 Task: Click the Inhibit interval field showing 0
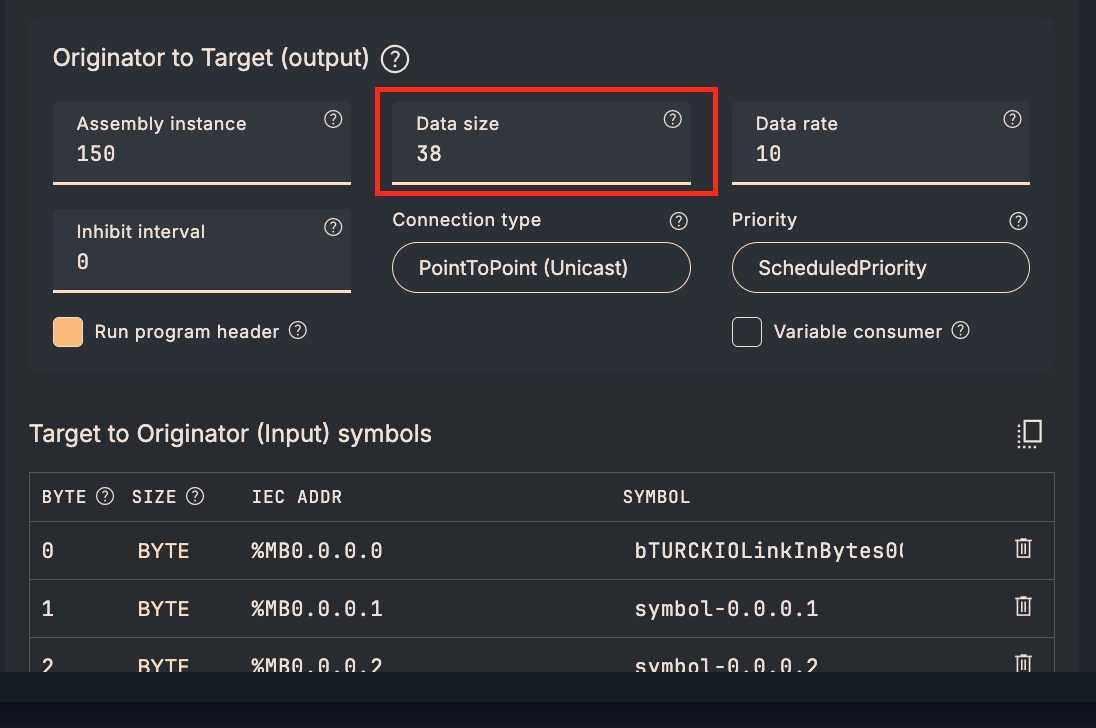pyautogui.click(x=200, y=262)
